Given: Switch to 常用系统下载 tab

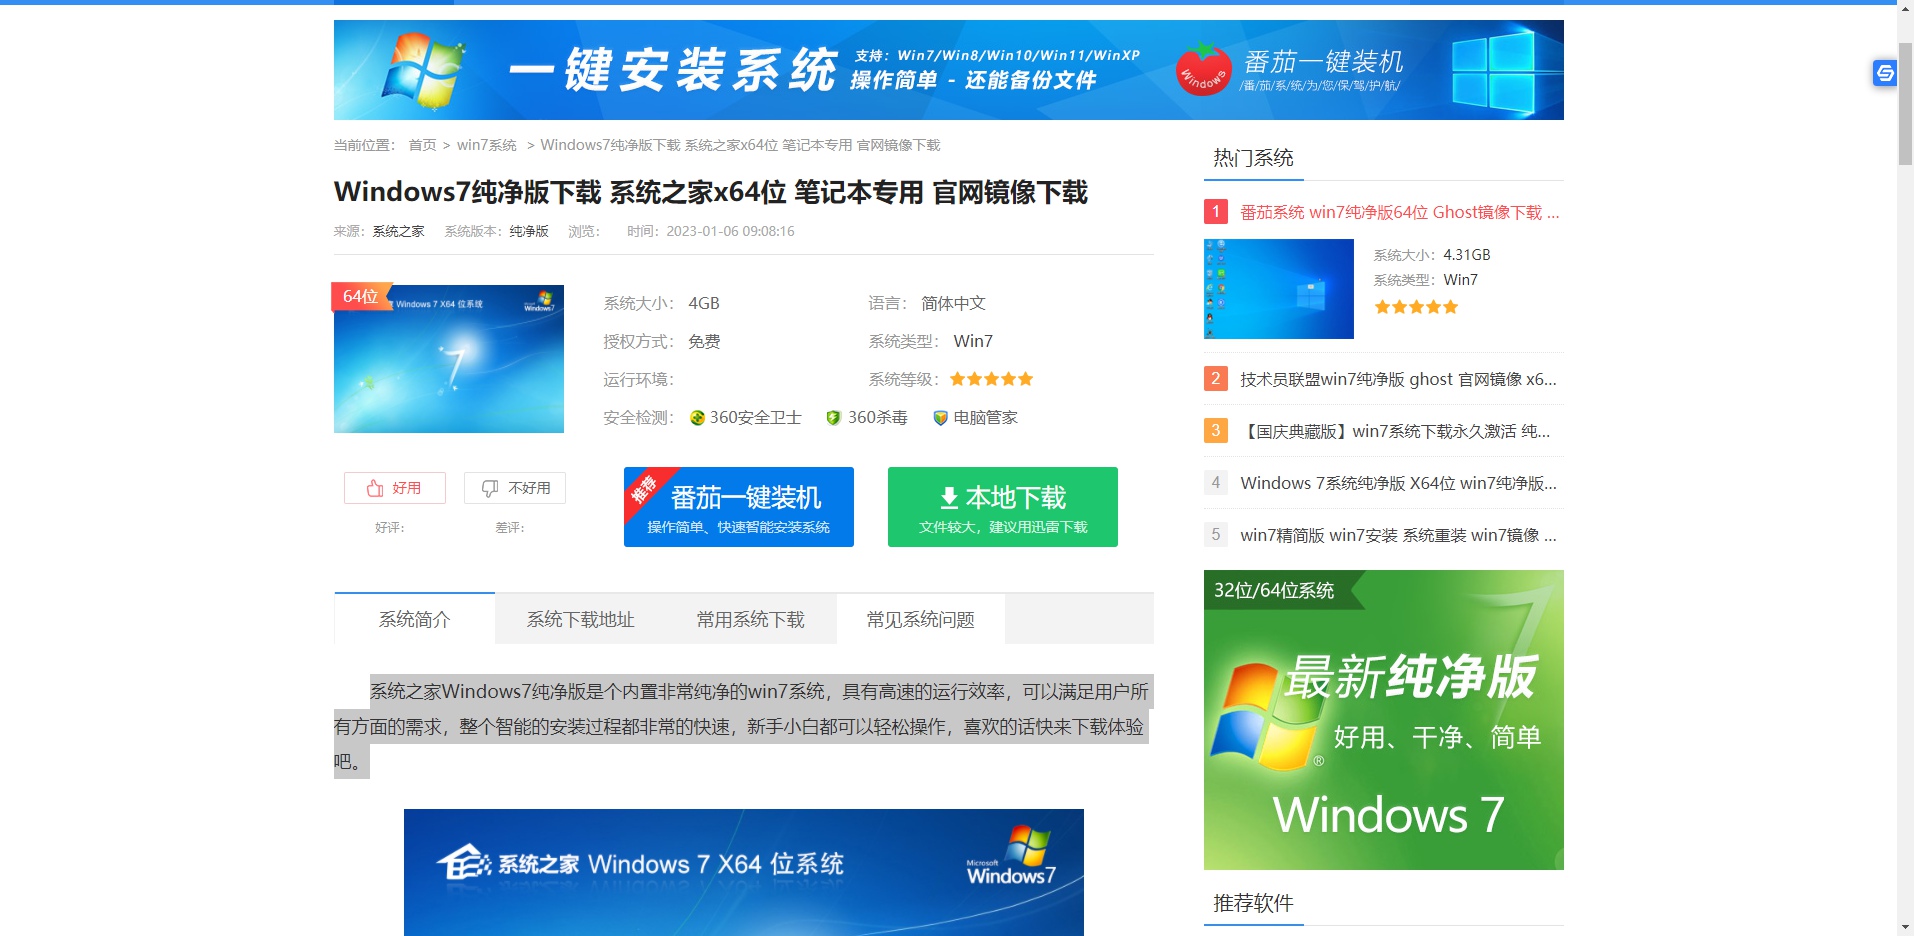Looking at the screenshot, I should point(751,619).
